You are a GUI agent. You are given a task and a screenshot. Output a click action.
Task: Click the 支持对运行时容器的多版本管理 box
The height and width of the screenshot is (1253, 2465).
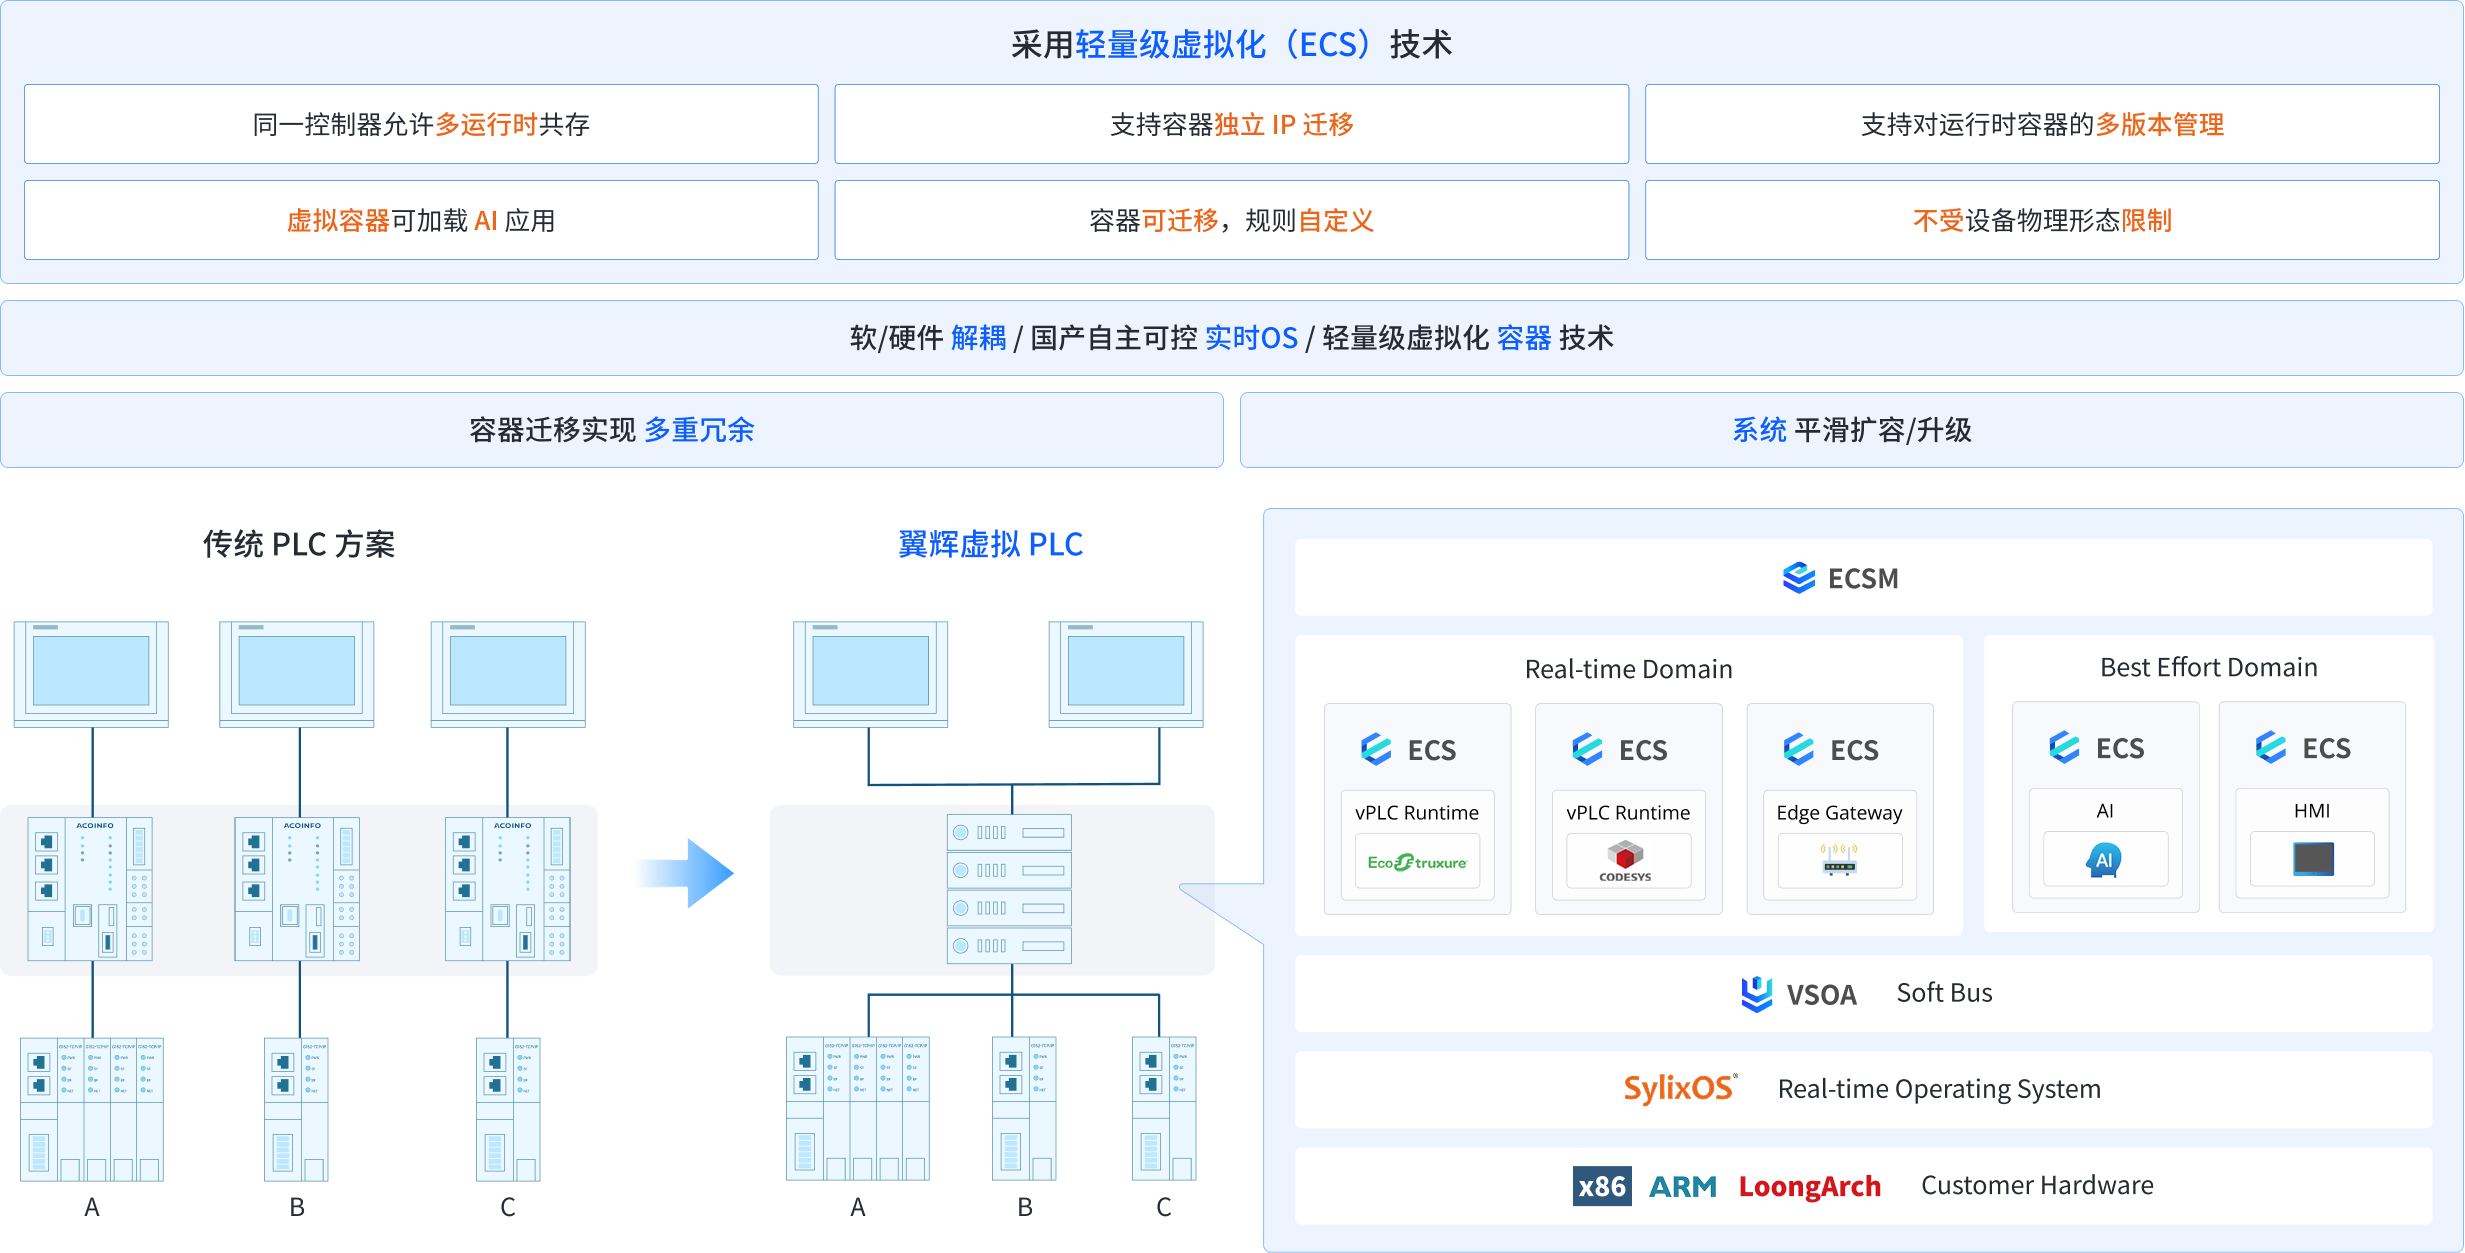pos(2042,124)
